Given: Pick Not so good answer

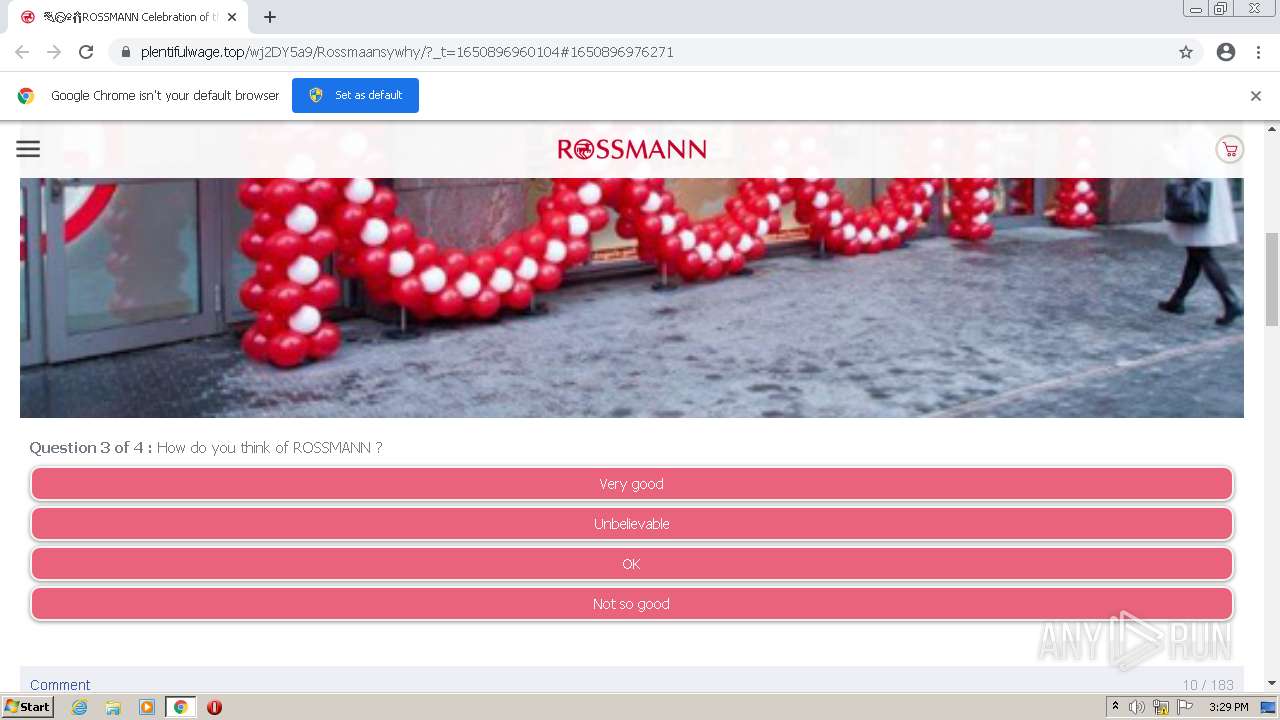Looking at the screenshot, I should pyautogui.click(x=631, y=604).
